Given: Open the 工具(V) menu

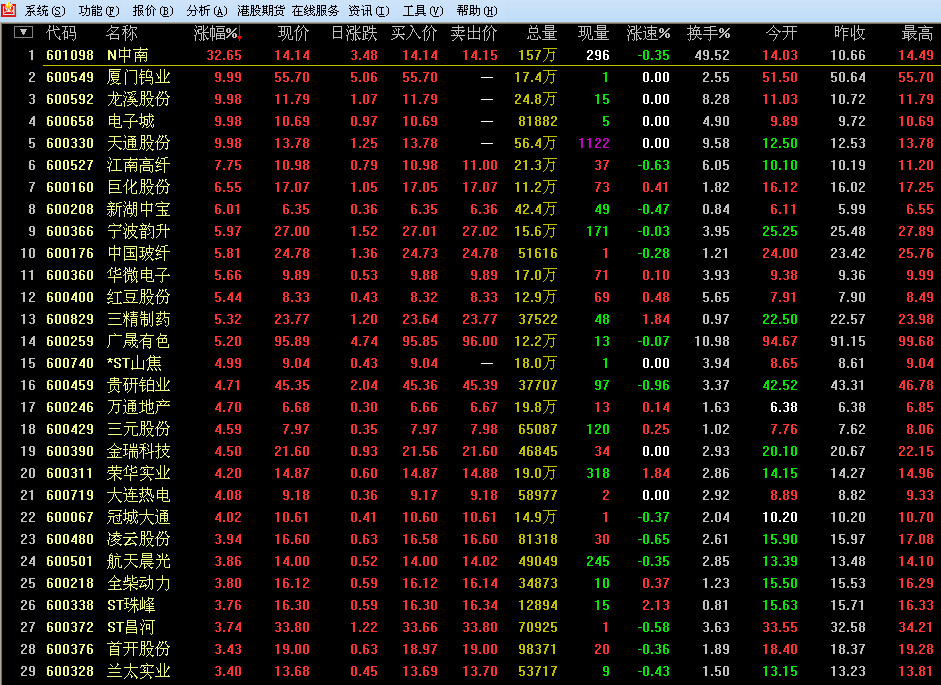Looking at the screenshot, I should (x=423, y=11).
